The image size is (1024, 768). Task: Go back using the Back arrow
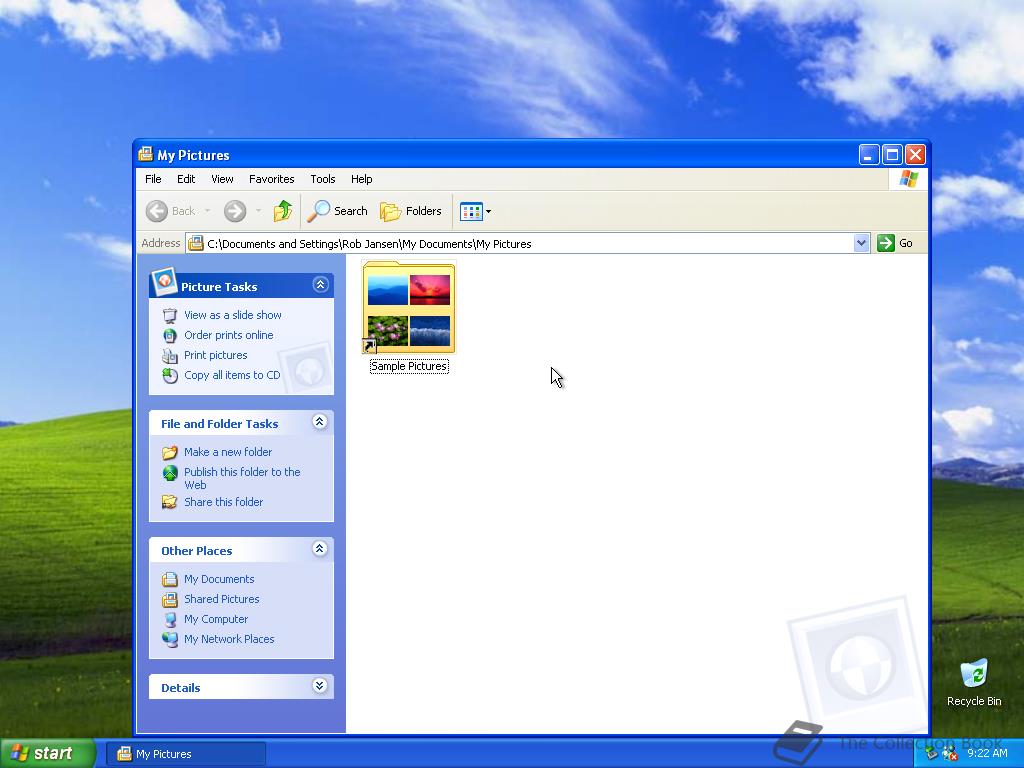170,211
